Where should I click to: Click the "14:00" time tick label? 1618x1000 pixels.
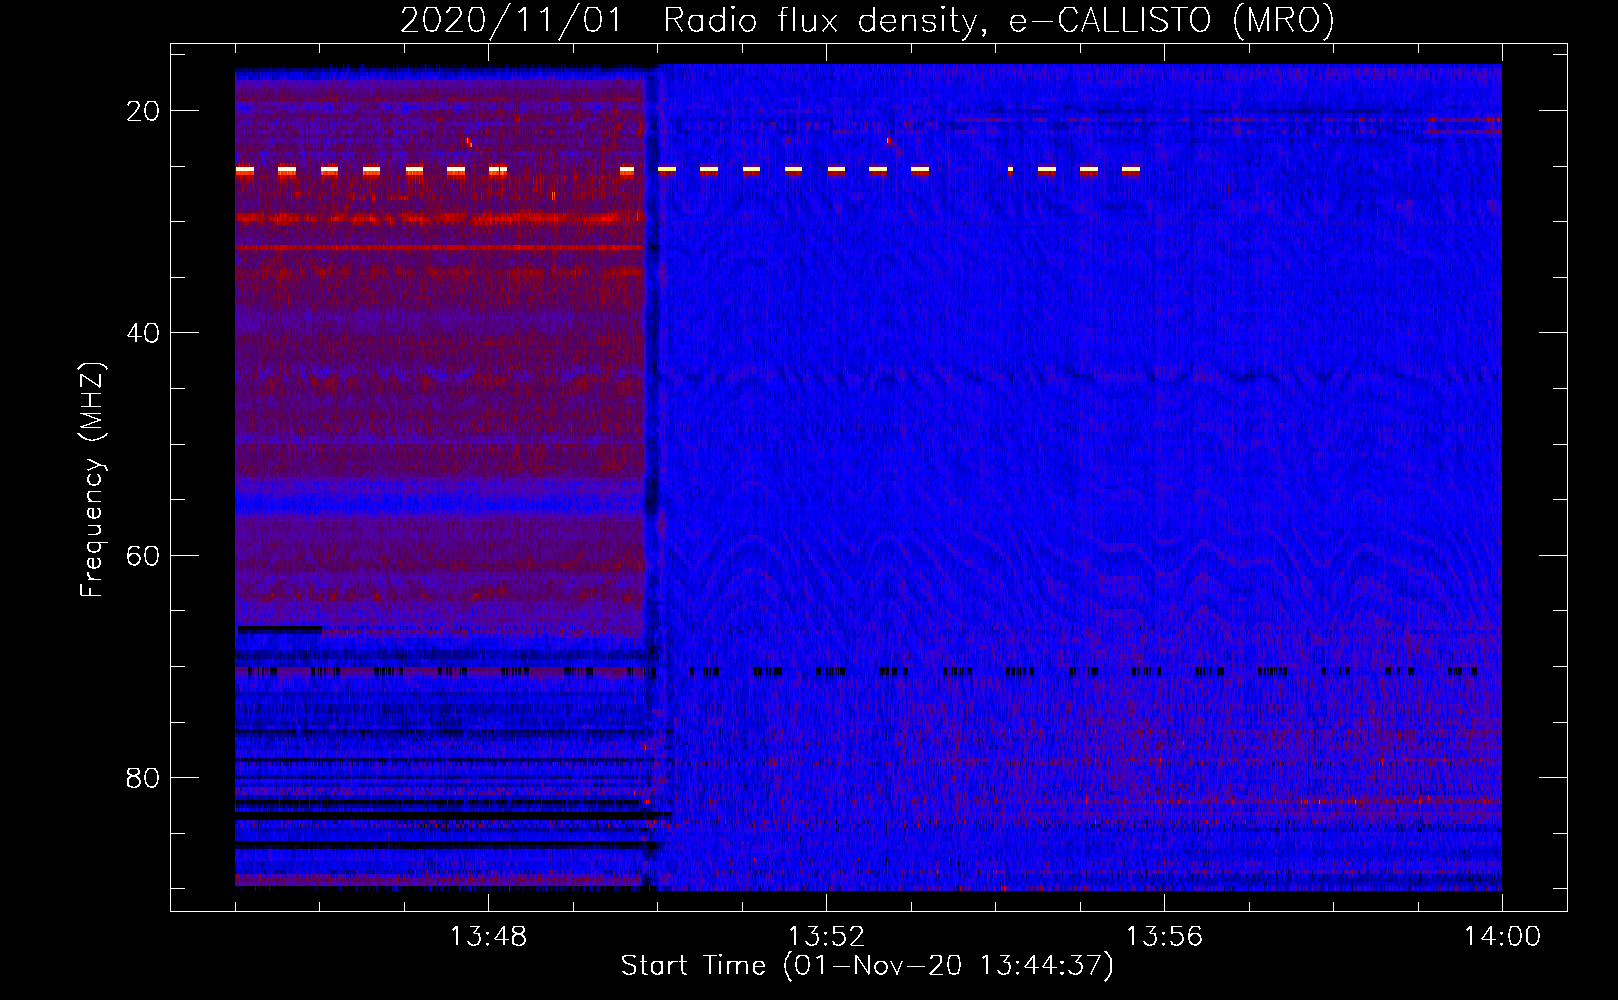(x=1503, y=937)
